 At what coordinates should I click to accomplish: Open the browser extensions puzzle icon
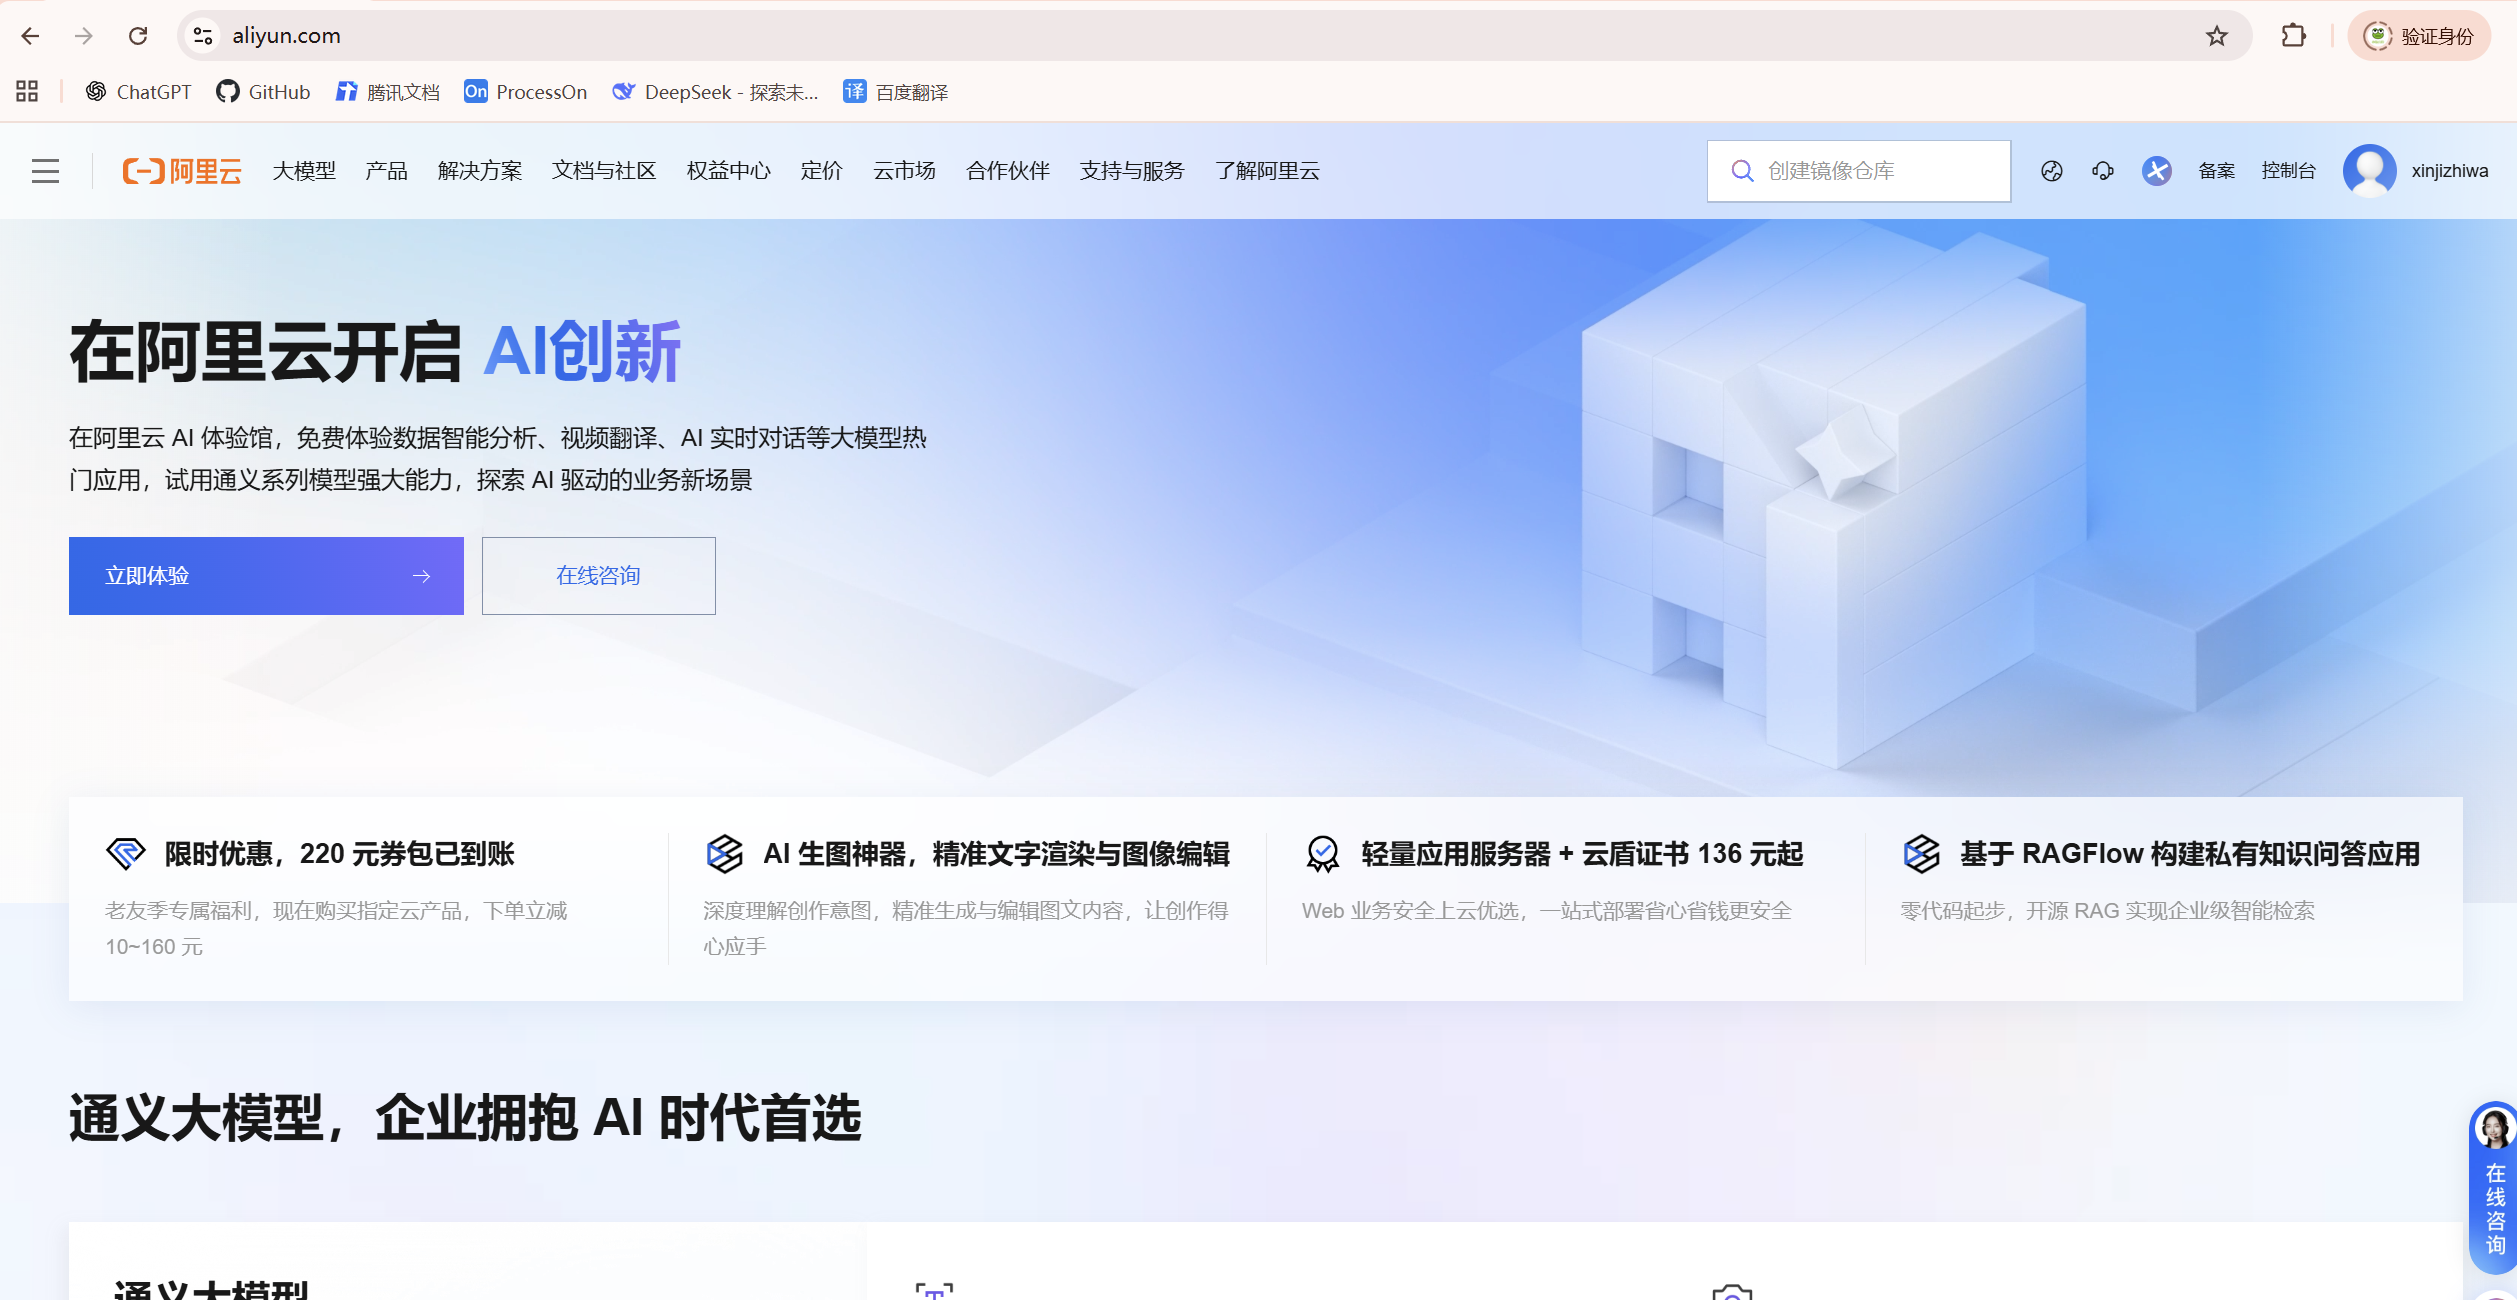click(2293, 36)
